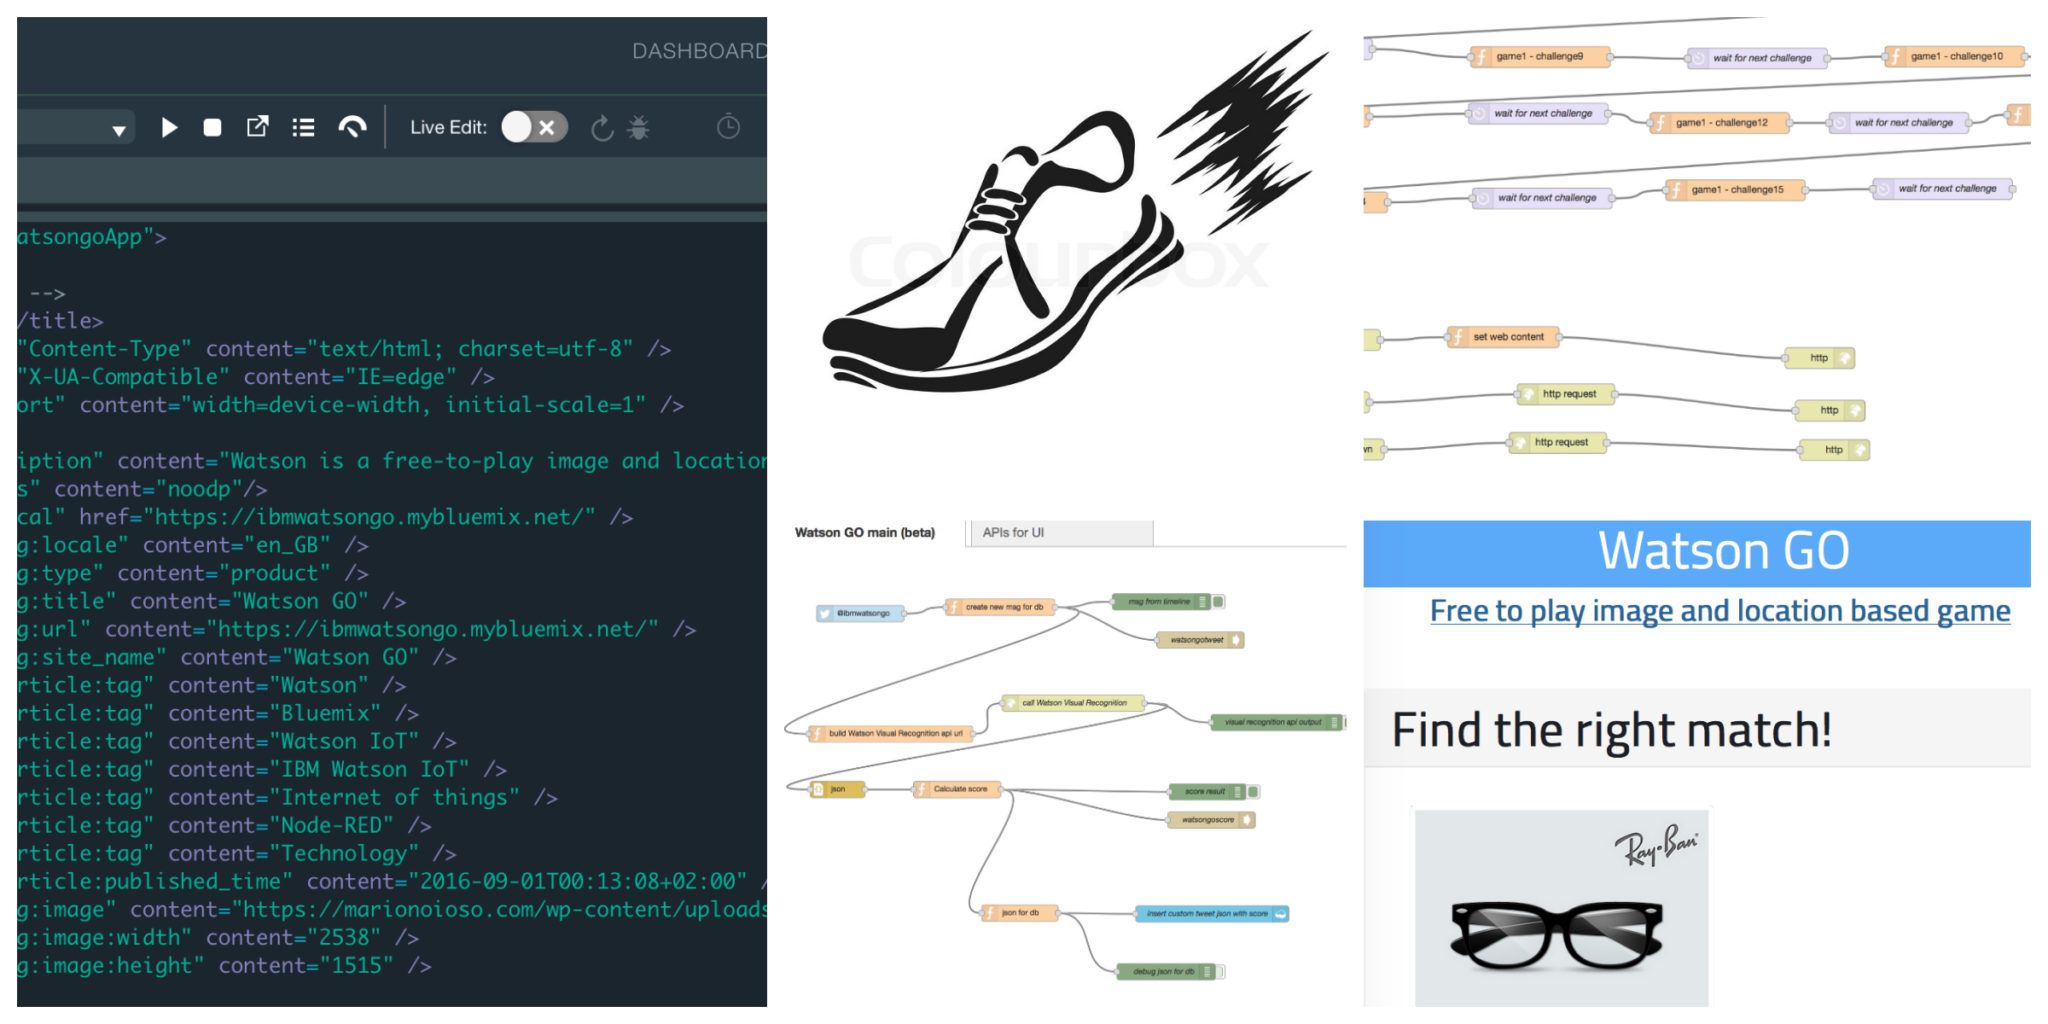Screen dimensions: 2048x1024
Task: Click Free to play image and location link
Action: (x=1720, y=610)
